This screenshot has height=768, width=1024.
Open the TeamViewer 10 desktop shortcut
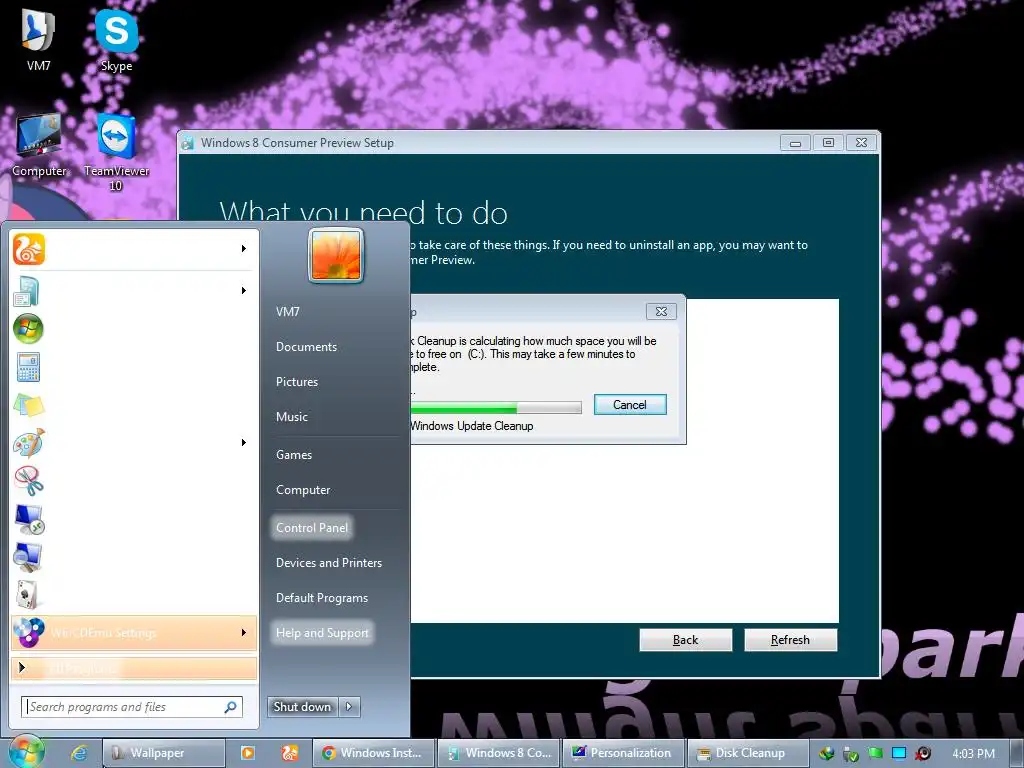coord(116,152)
